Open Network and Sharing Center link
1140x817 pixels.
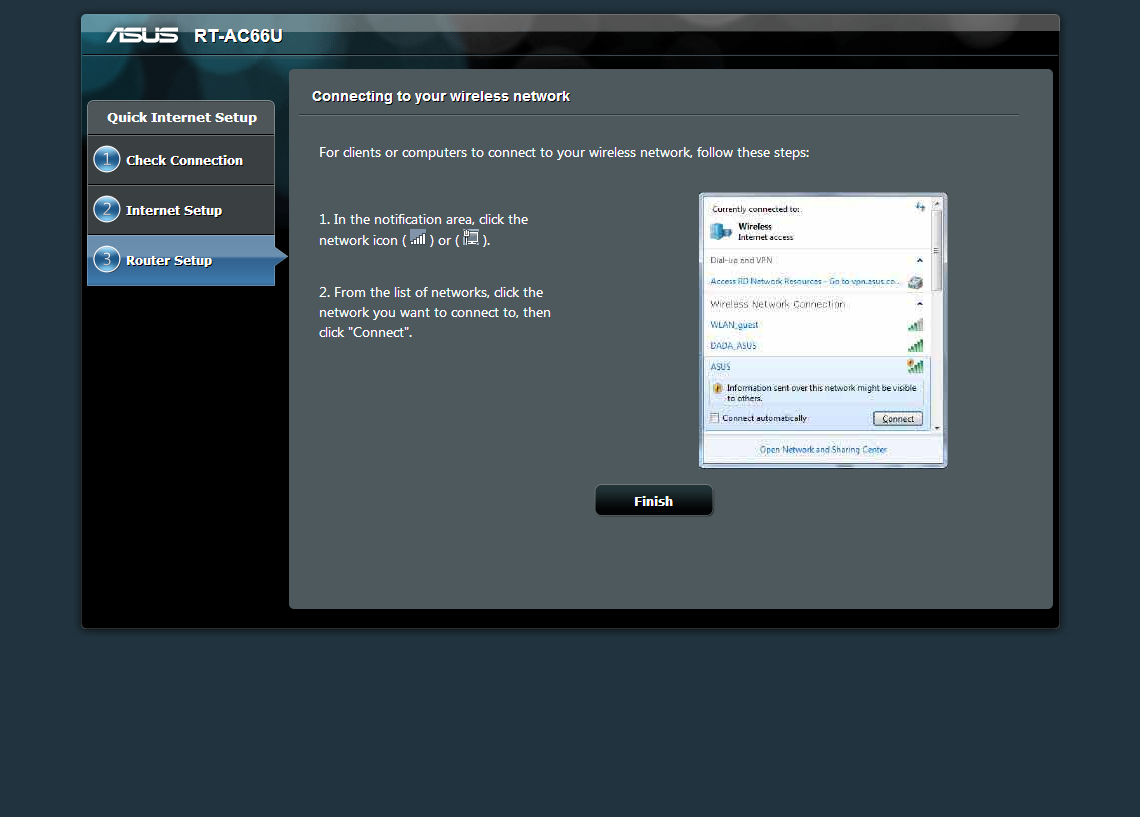pyautogui.click(x=822, y=450)
